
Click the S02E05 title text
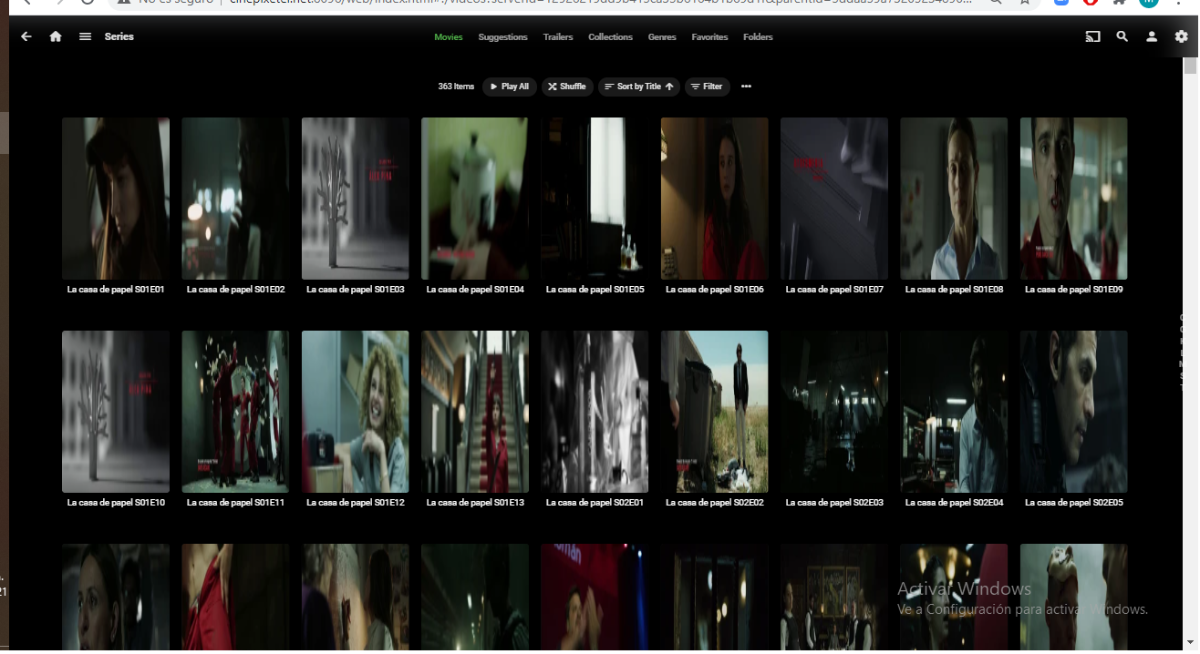click(1074, 503)
